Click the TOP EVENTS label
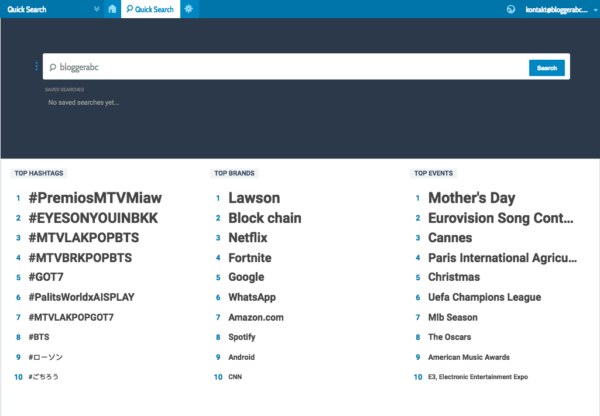Image resolution: width=600 pixels, height=416 pixels. pos(433,173)
